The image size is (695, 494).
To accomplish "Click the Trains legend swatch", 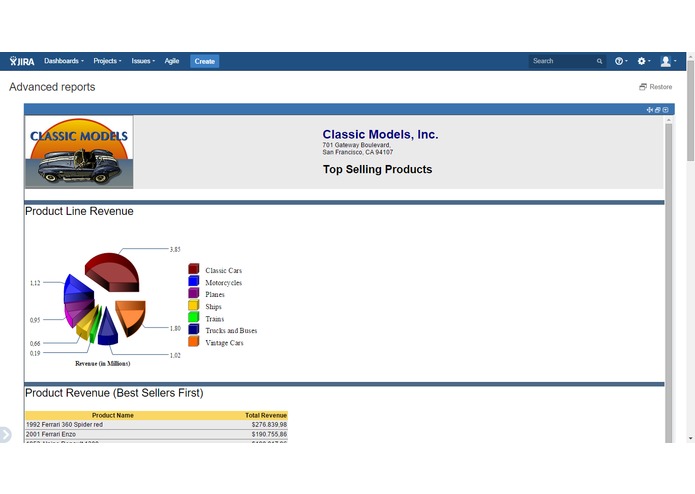I will click(193, 317).
